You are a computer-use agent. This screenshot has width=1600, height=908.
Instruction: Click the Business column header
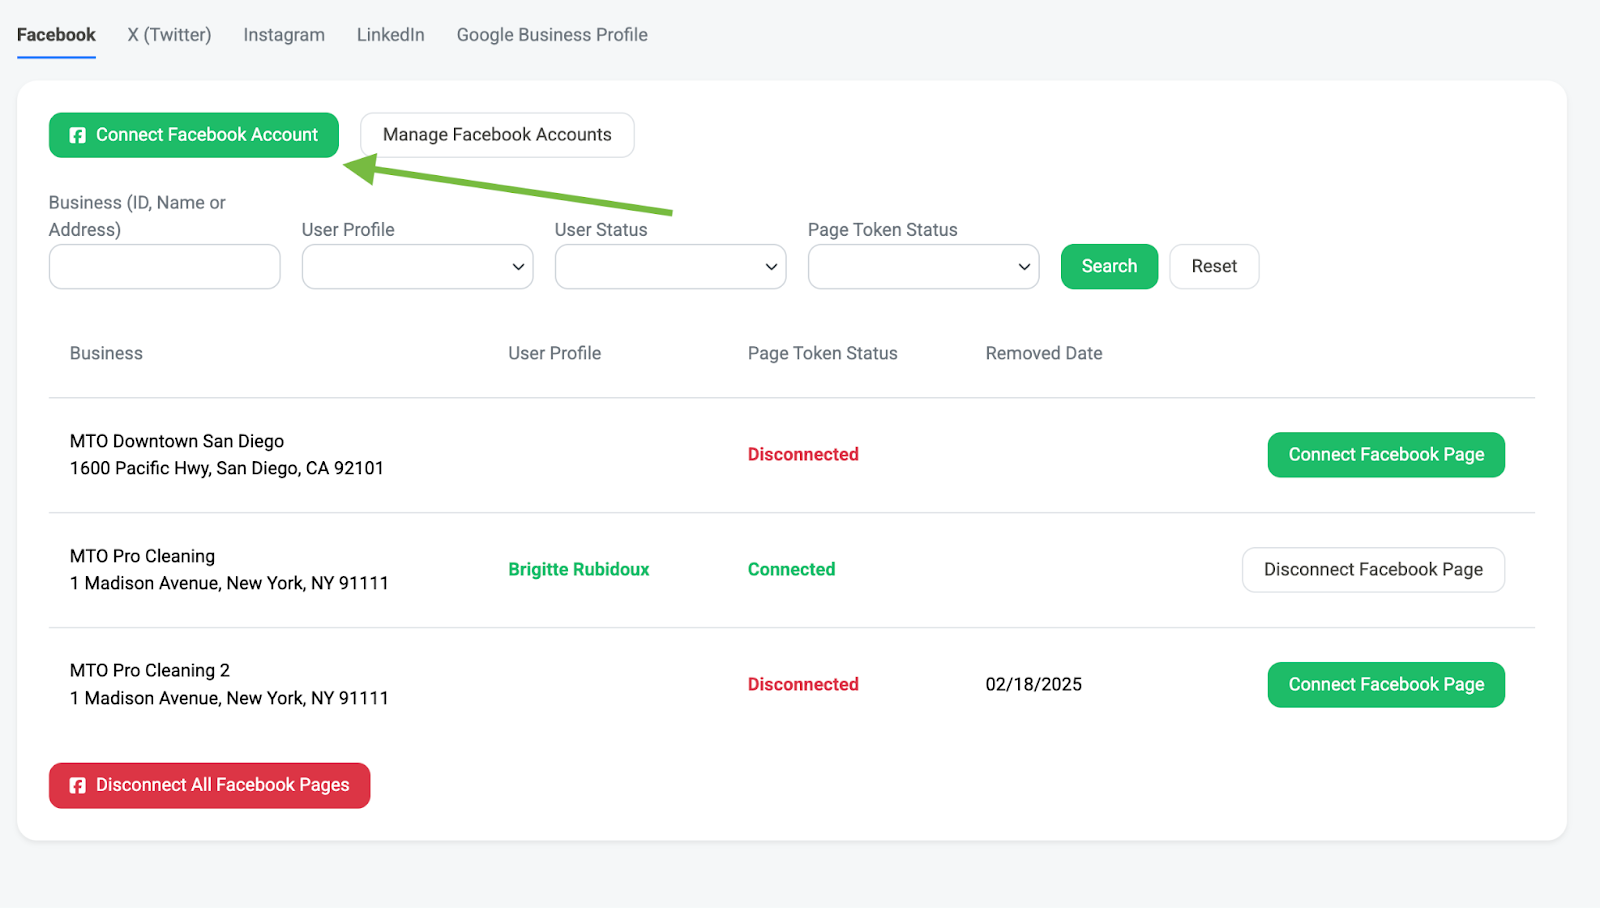point(106,353)
